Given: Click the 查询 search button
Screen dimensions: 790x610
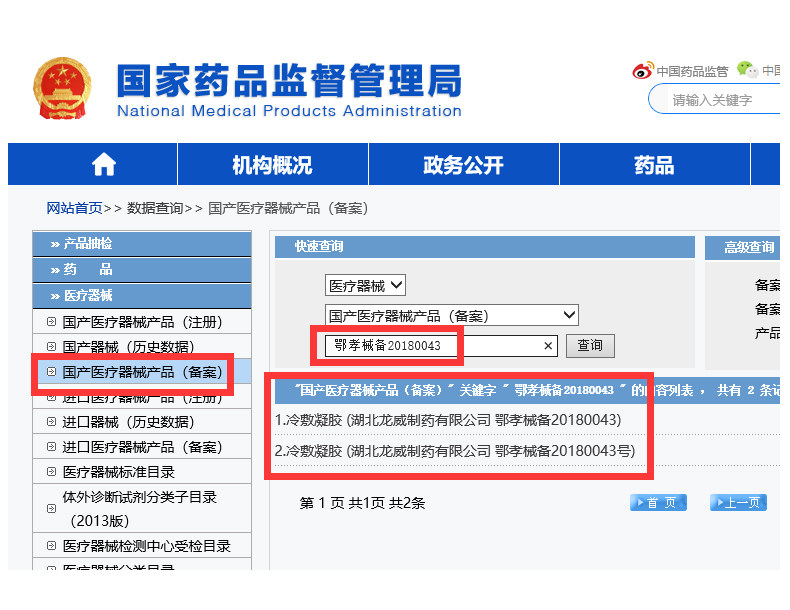Looking at the screenshot, I should pos(590,346).
